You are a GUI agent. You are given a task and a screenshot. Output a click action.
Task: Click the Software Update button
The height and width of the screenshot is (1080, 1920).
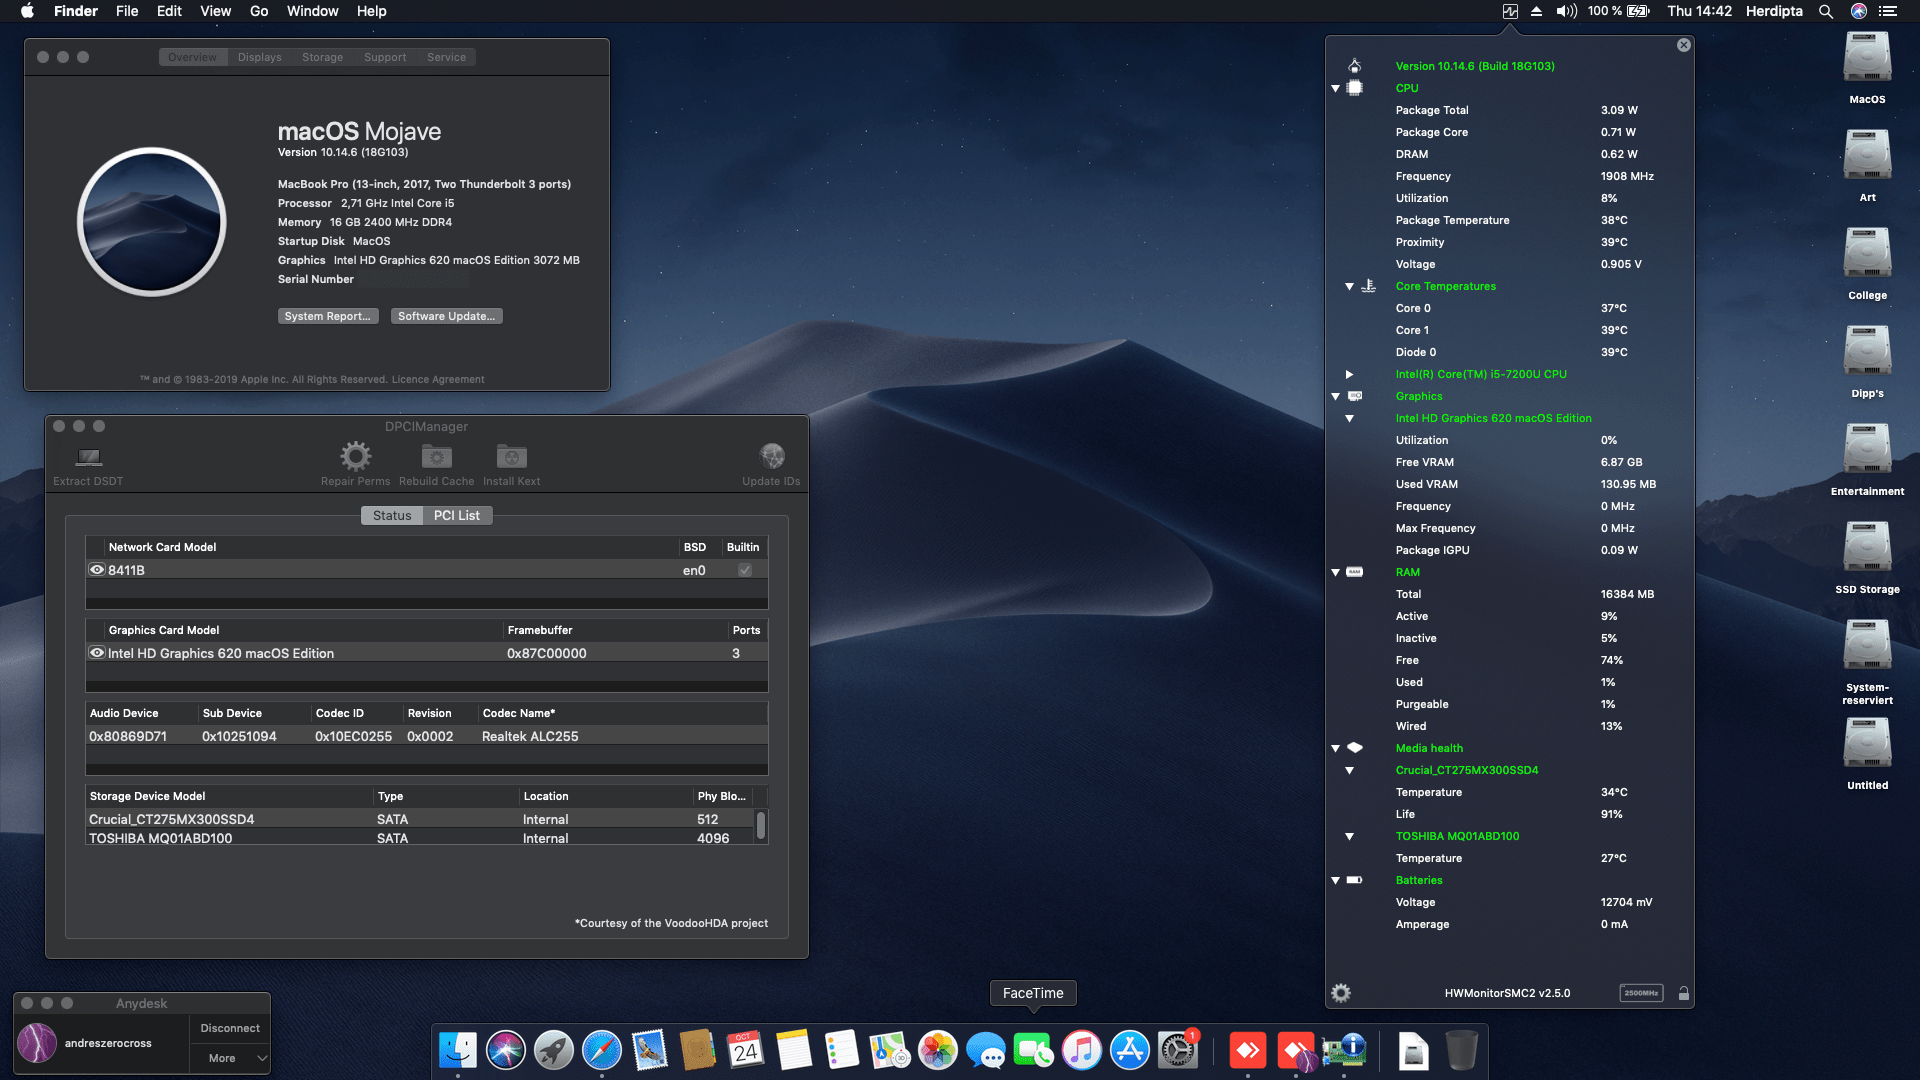tap(446, 316)
